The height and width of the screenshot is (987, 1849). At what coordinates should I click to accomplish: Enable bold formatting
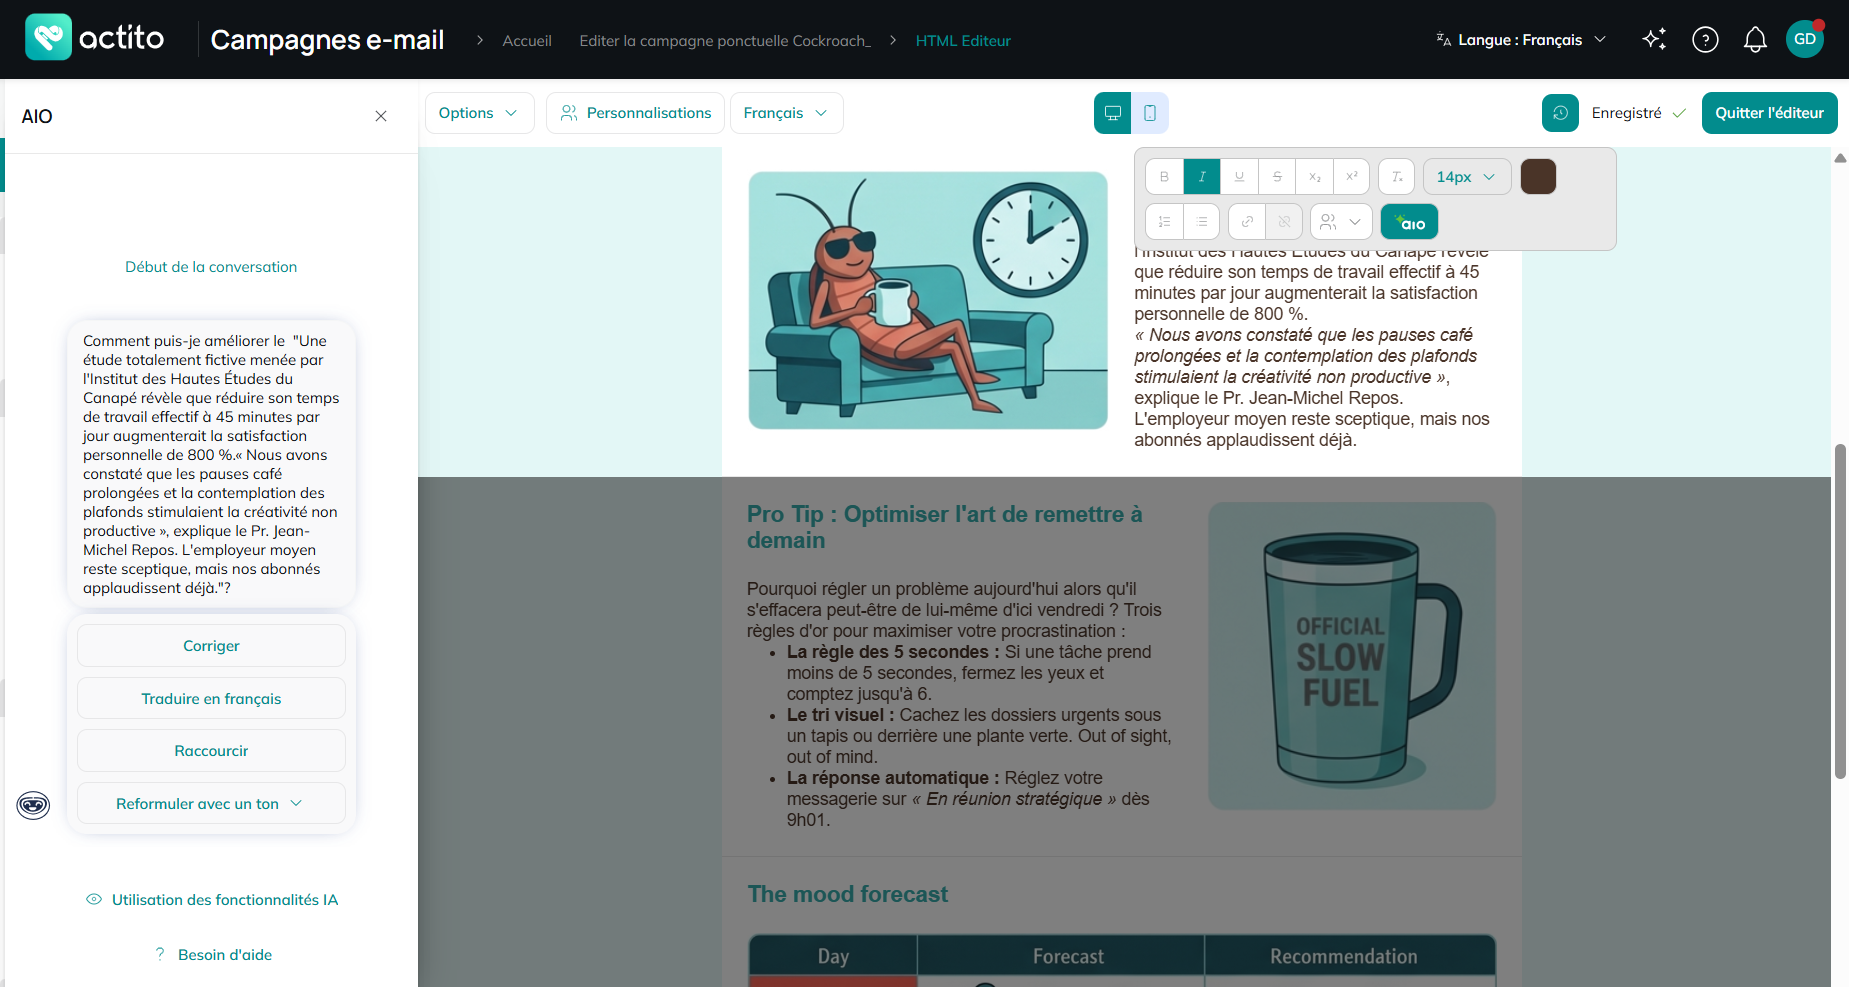click(1164, 176)
